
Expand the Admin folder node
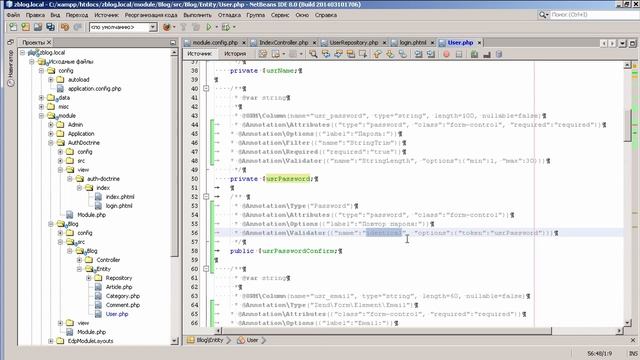(x=51, y=124)
